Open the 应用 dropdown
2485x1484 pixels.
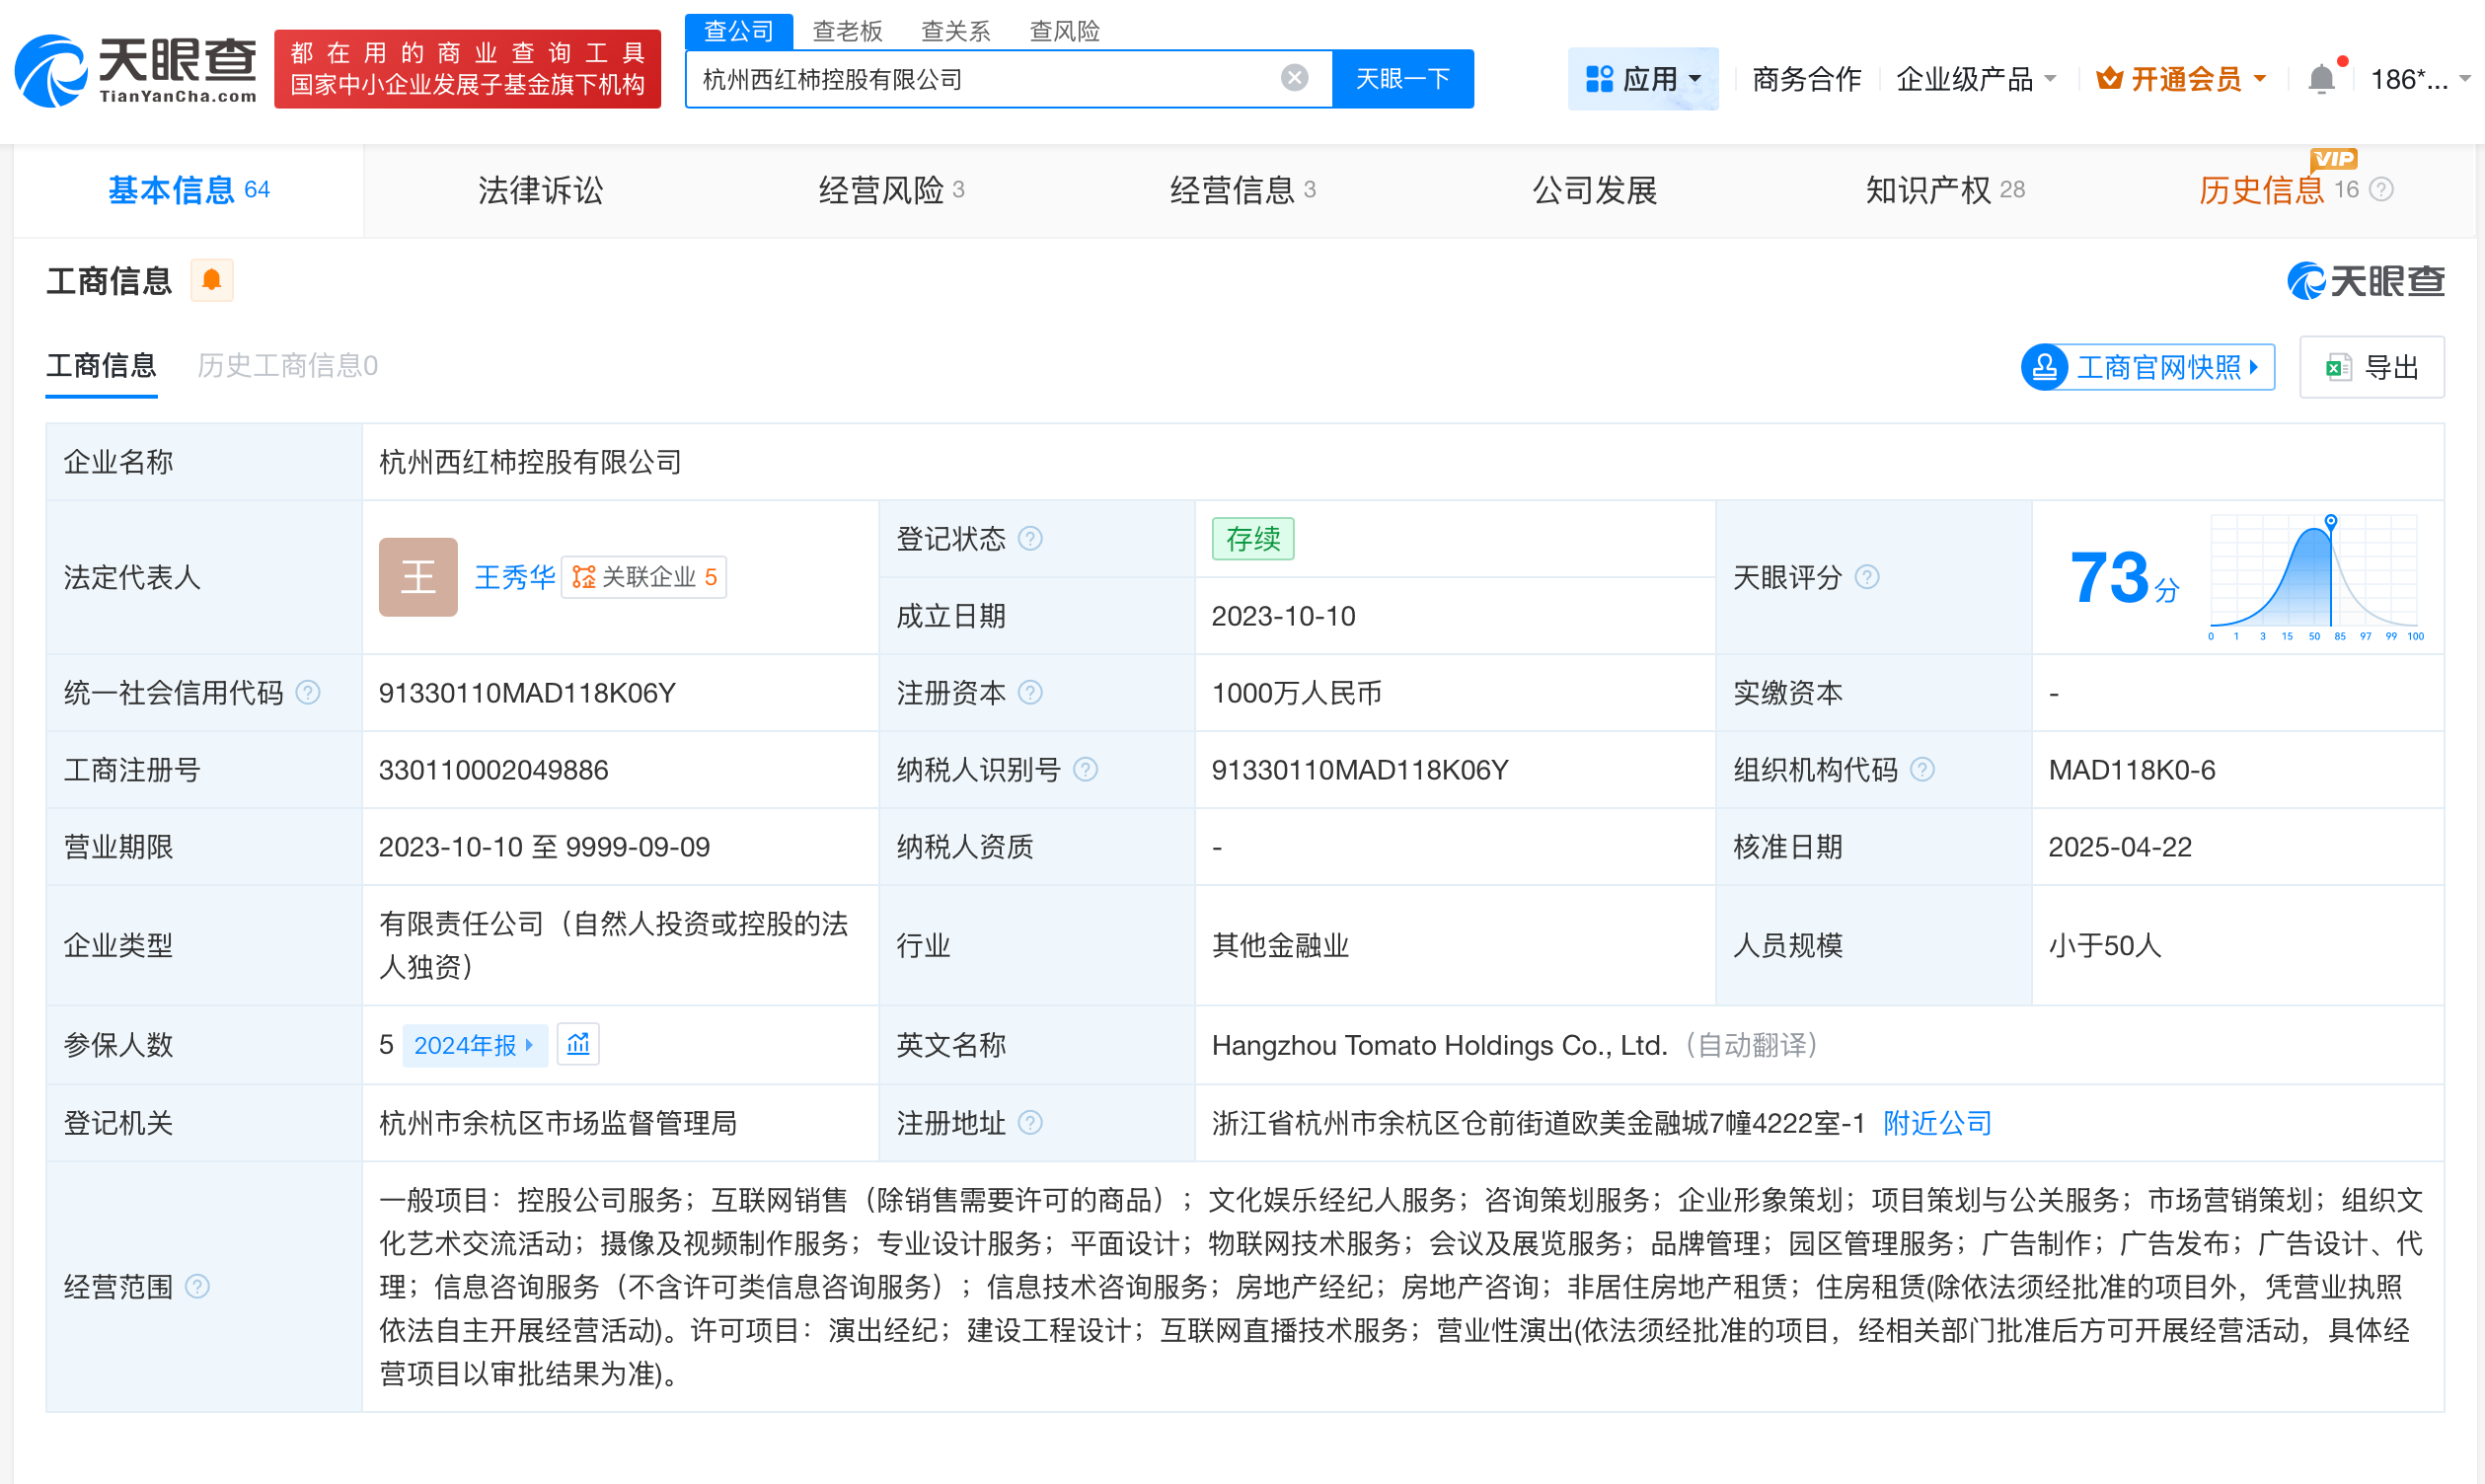pos(1643,78)
